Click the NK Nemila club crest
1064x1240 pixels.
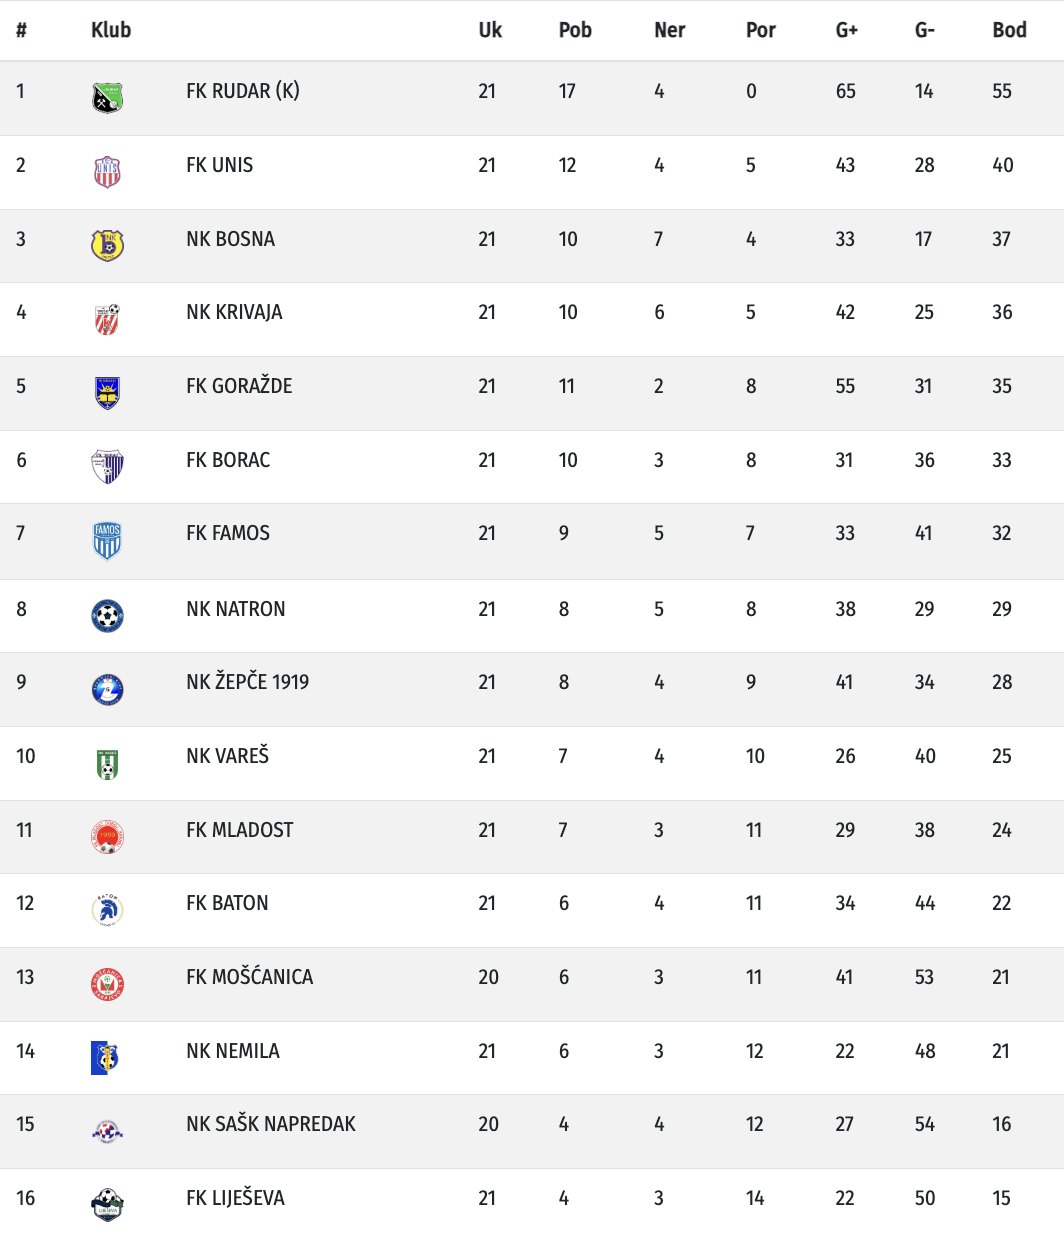pos(105,1057)
